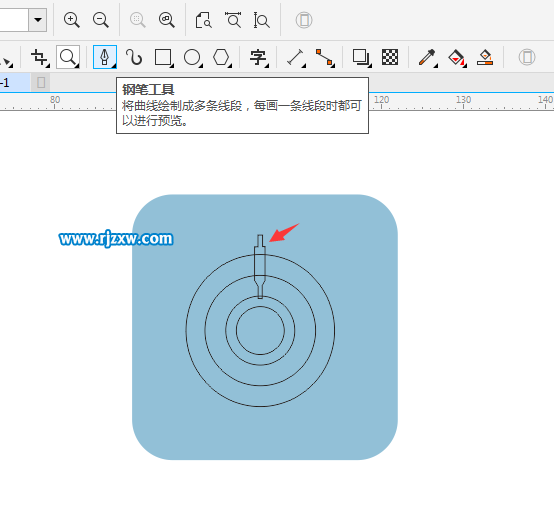The height and width of the screenshot is (518, 554).
Task: Select the Color Eyedropper tool
Action: click(427, 57)
